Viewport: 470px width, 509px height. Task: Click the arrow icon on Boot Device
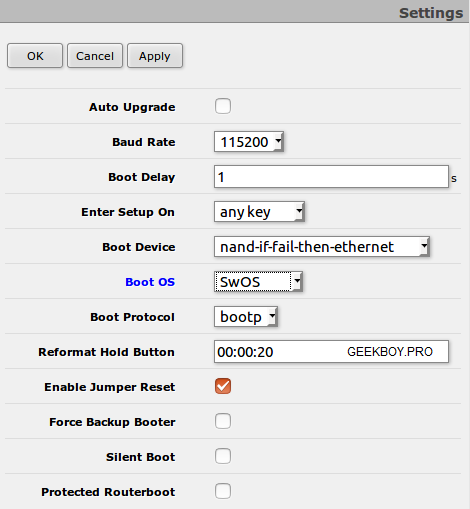424,247
